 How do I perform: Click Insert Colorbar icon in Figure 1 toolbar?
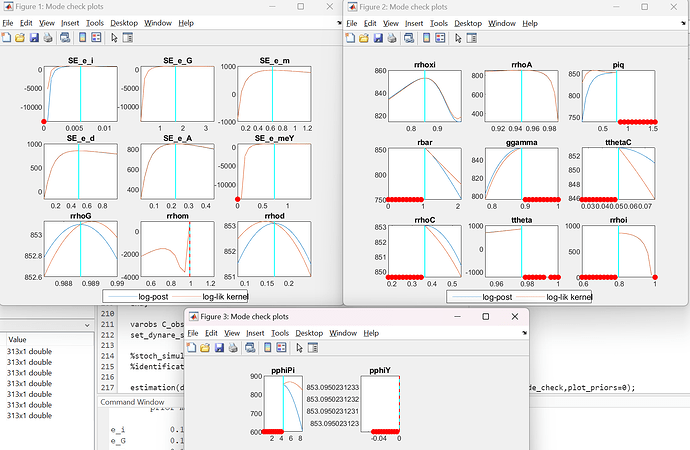(x=82, y=37)
